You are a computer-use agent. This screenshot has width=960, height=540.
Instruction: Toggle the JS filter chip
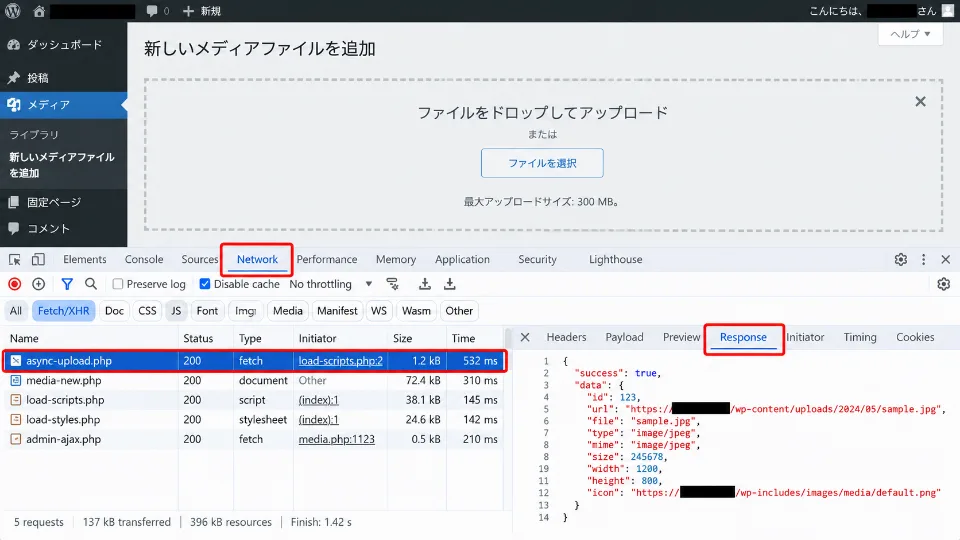click(x=176, y=311)
